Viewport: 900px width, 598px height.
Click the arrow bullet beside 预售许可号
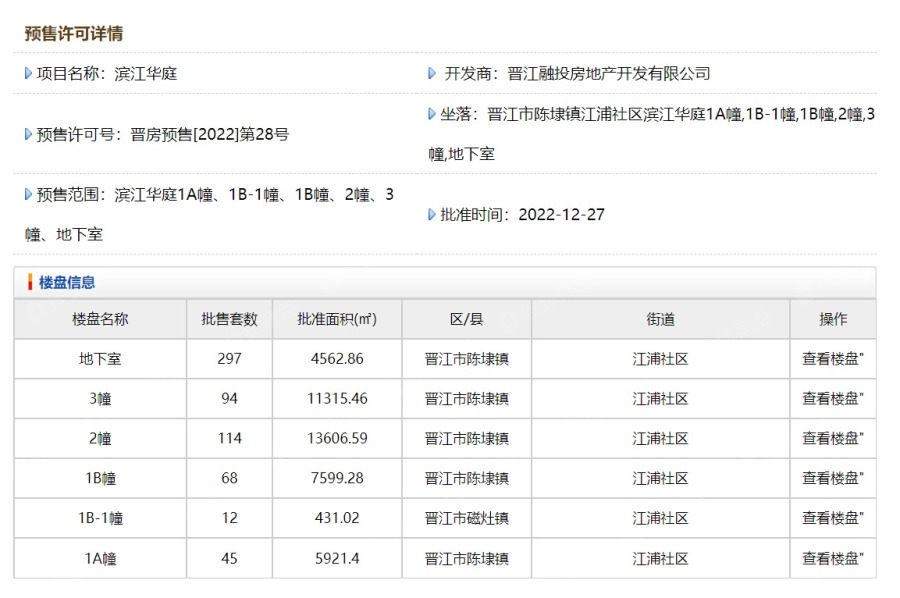point(29,134)
